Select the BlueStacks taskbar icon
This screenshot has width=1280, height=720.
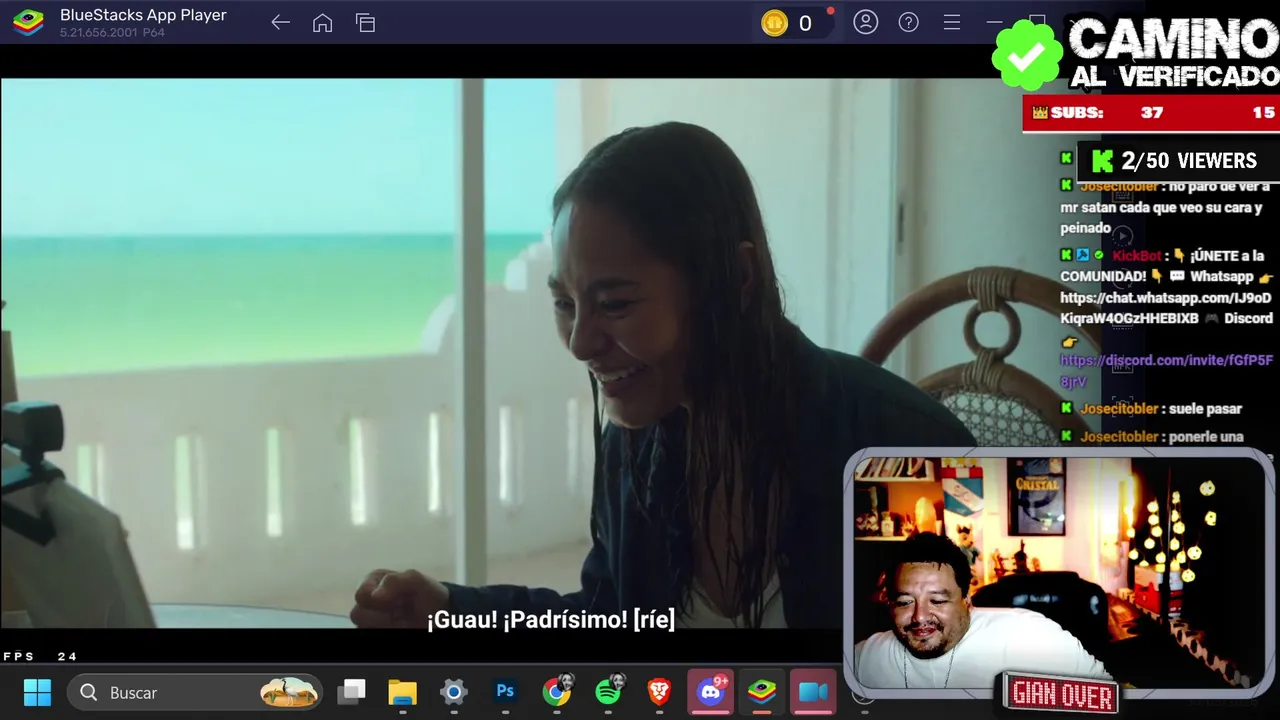(762, 691)
